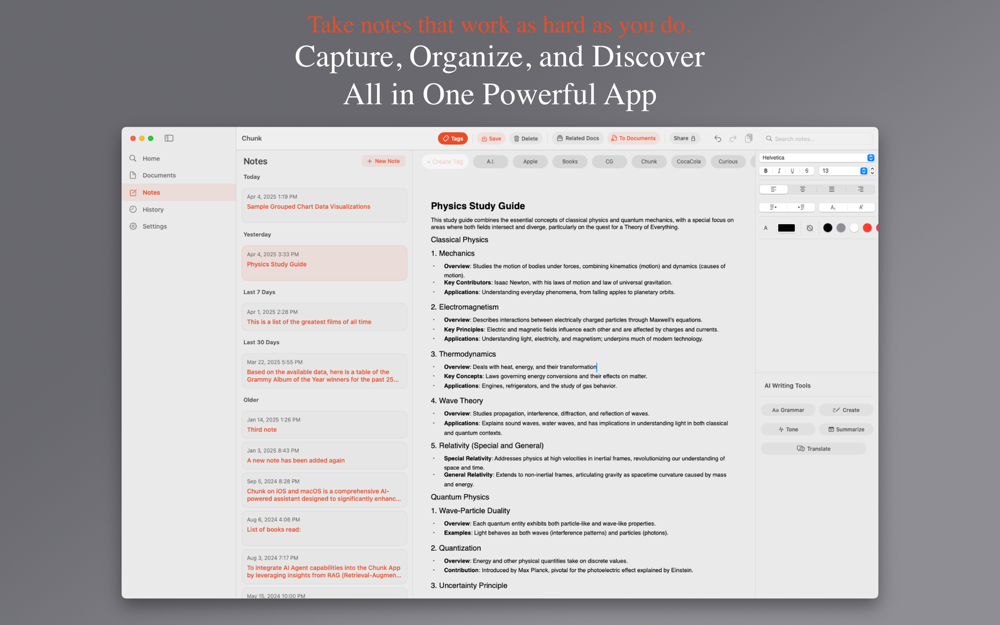Click the copy note icon
This screenshot has height=625, width=1000.
[x=749, y=138]
